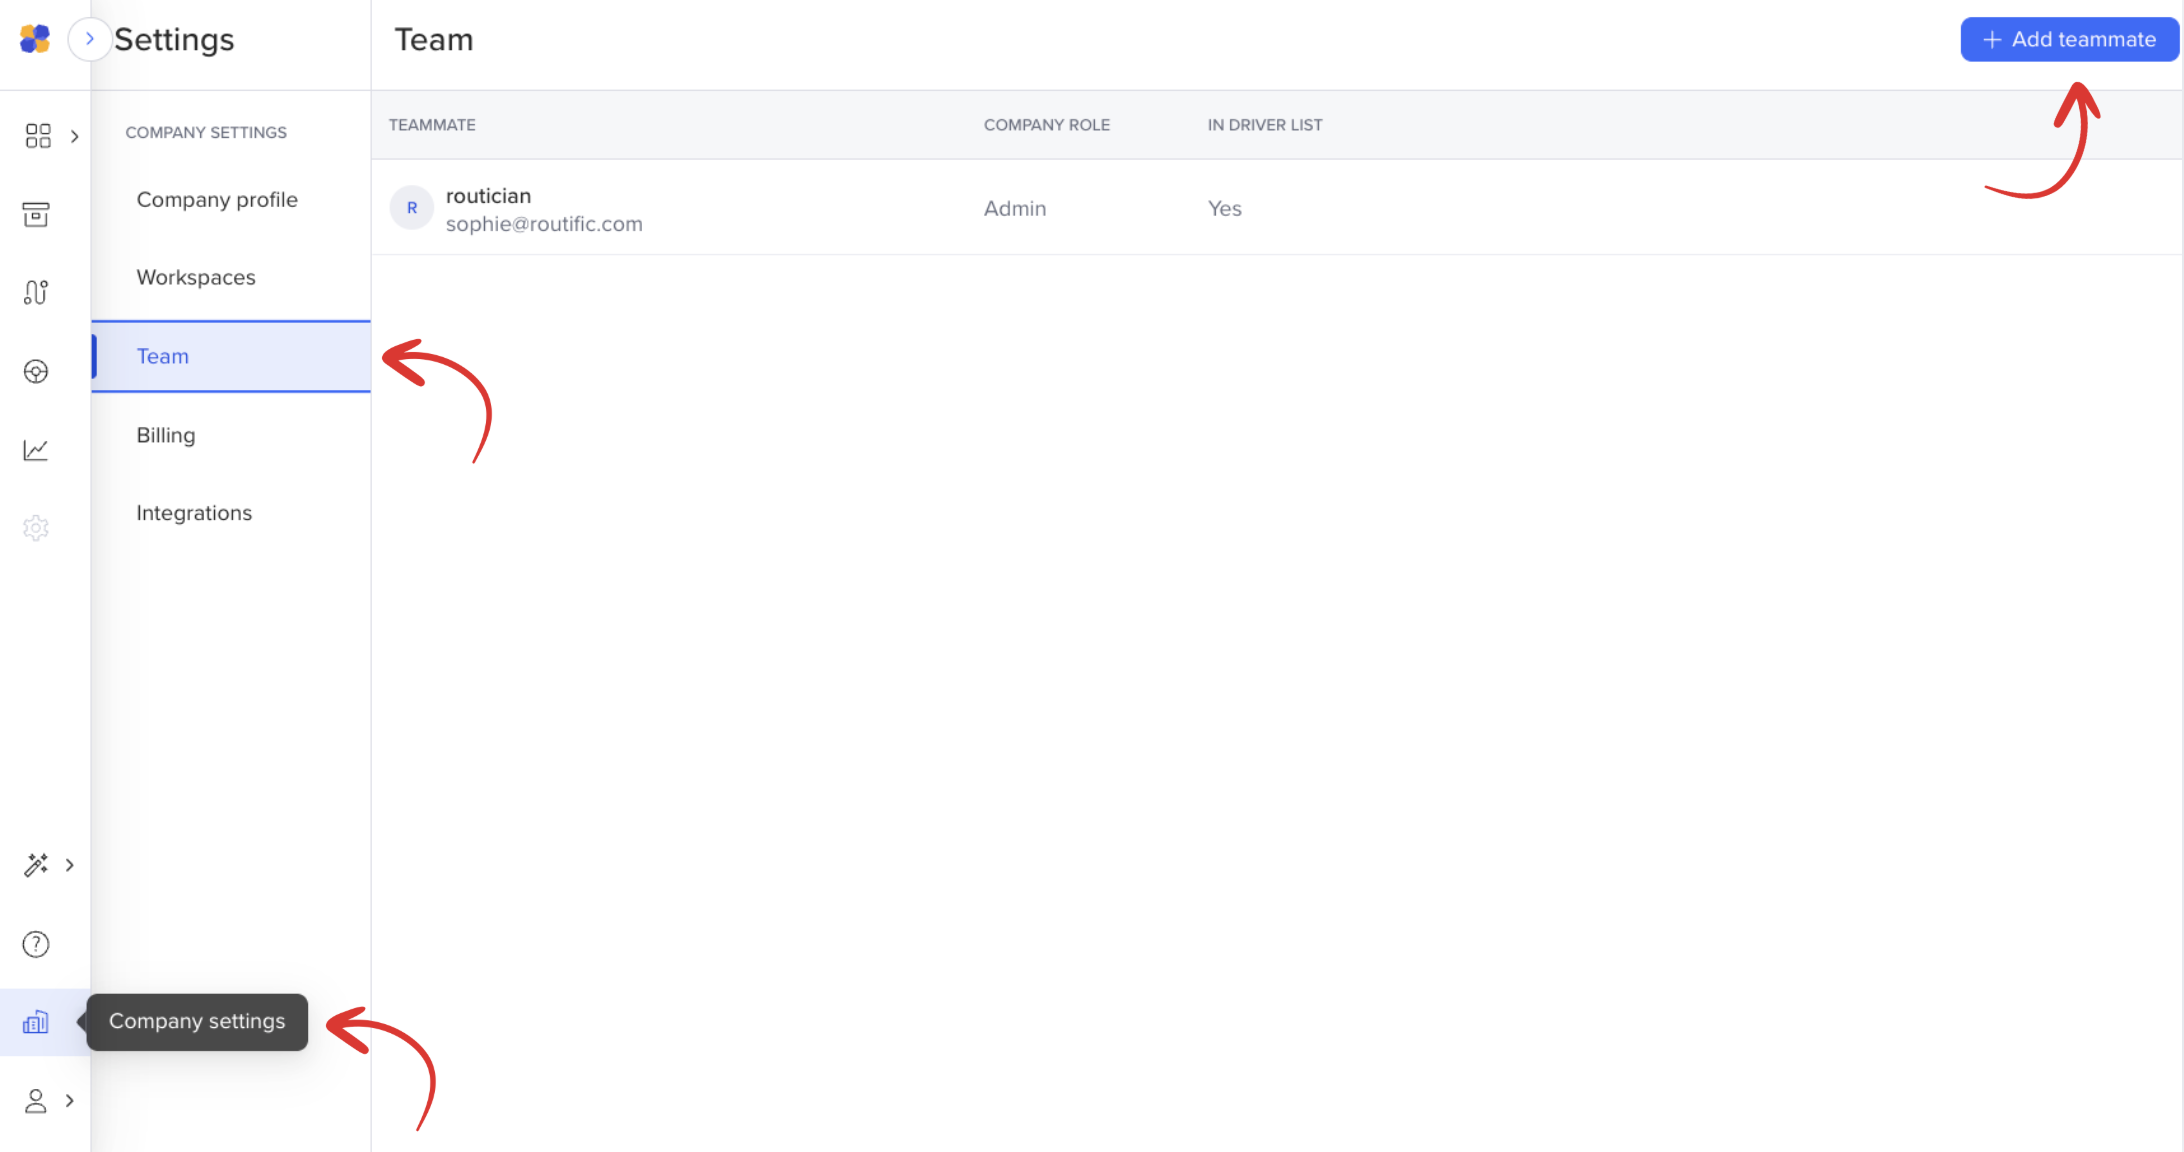Image resolution: width=2184 pixels, height=1152 pixels.
Task: Open the orders archive box icon
Action: point(36,214)
